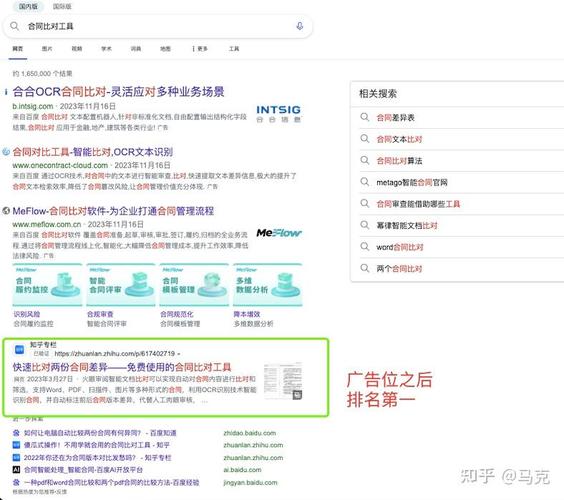Open 2022年你还在为合同版本对比发愁吗 知乎专栏 link
The image size is (564, 500).
pos(97,458)
